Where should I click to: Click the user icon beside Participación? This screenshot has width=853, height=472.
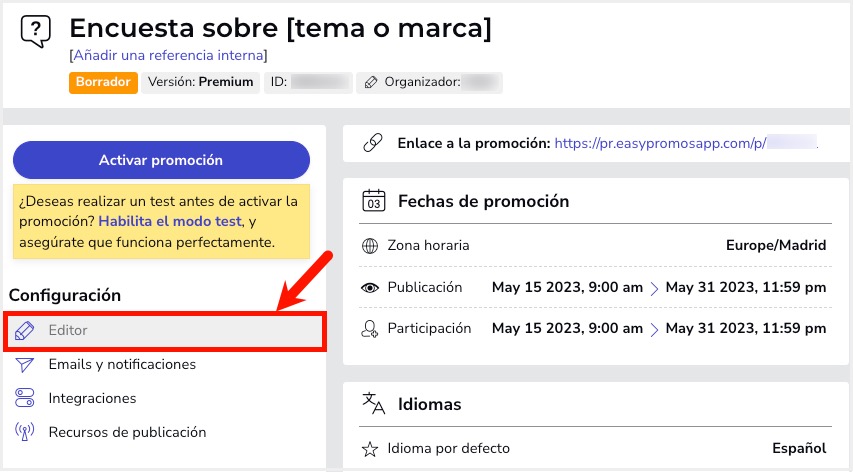tap(370, 328)
